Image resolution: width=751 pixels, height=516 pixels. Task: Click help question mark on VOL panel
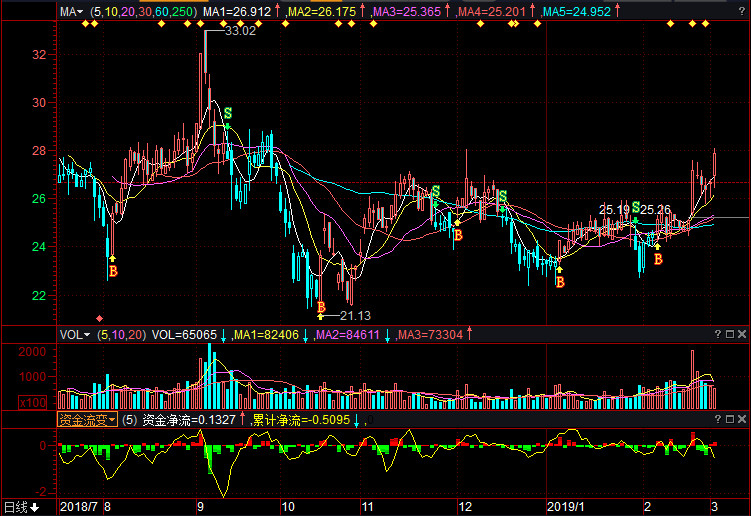pyautogui.click(x=717, y=334)
